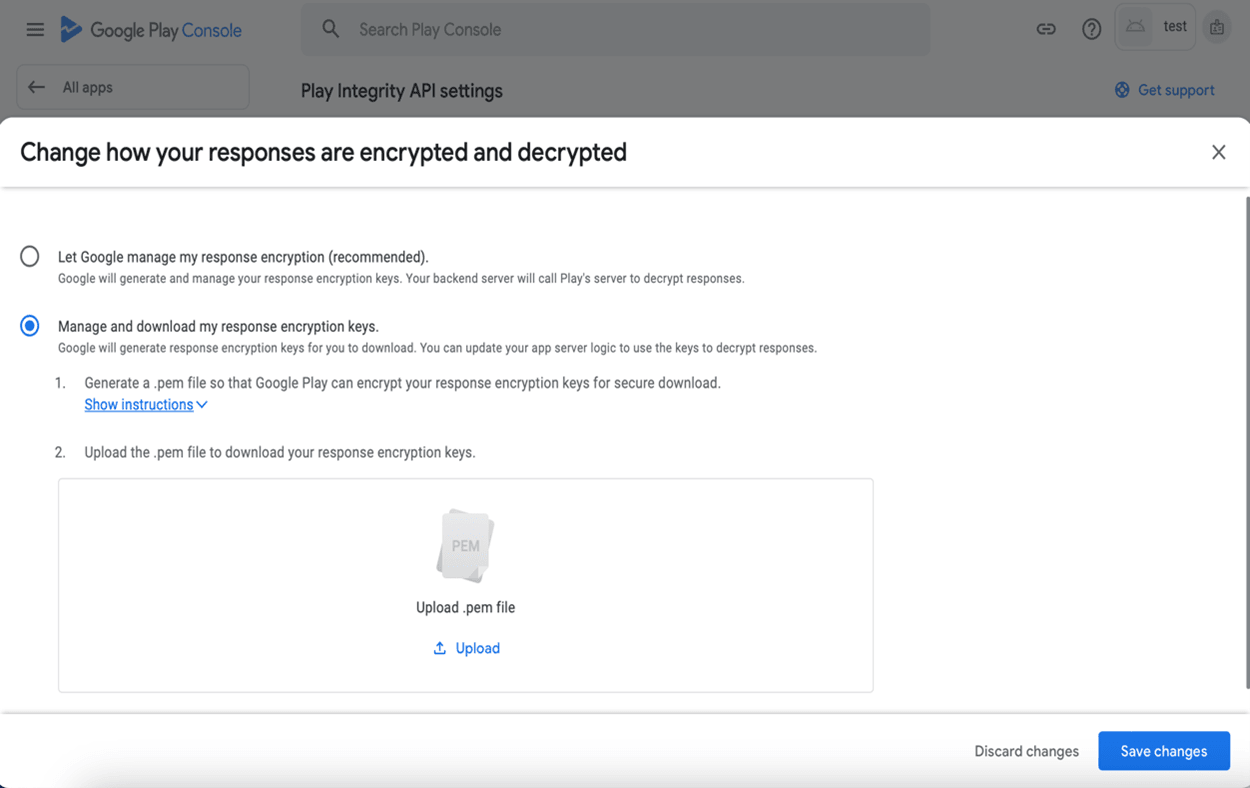1250x788 pixels.
Task: Click chevron next to Show instructions
Action: click(202, 405)
